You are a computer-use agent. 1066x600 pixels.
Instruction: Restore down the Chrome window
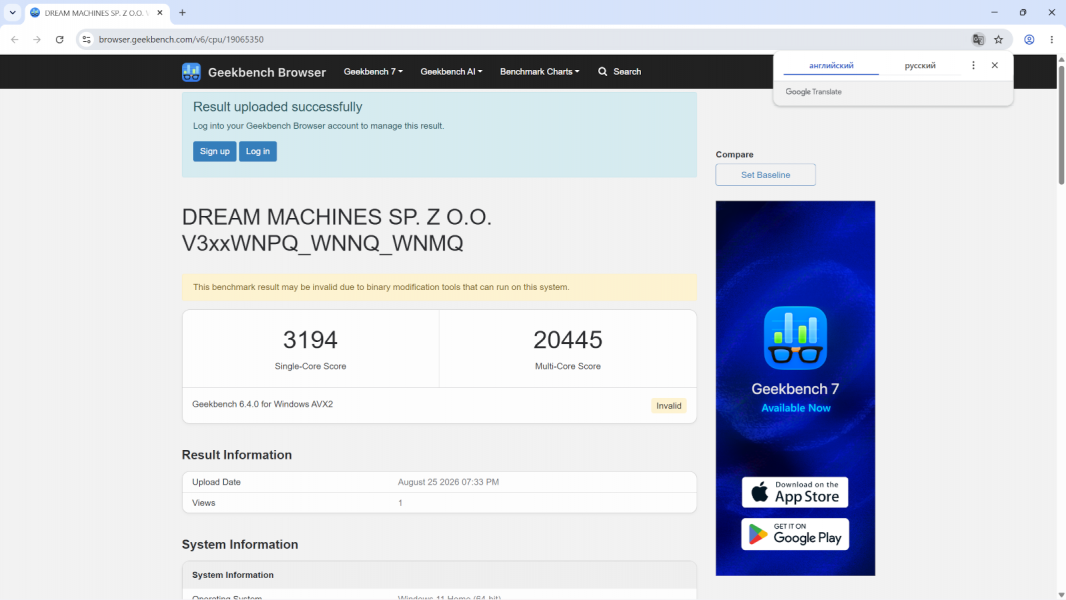pyautogui.click(x=1022, y=12)
